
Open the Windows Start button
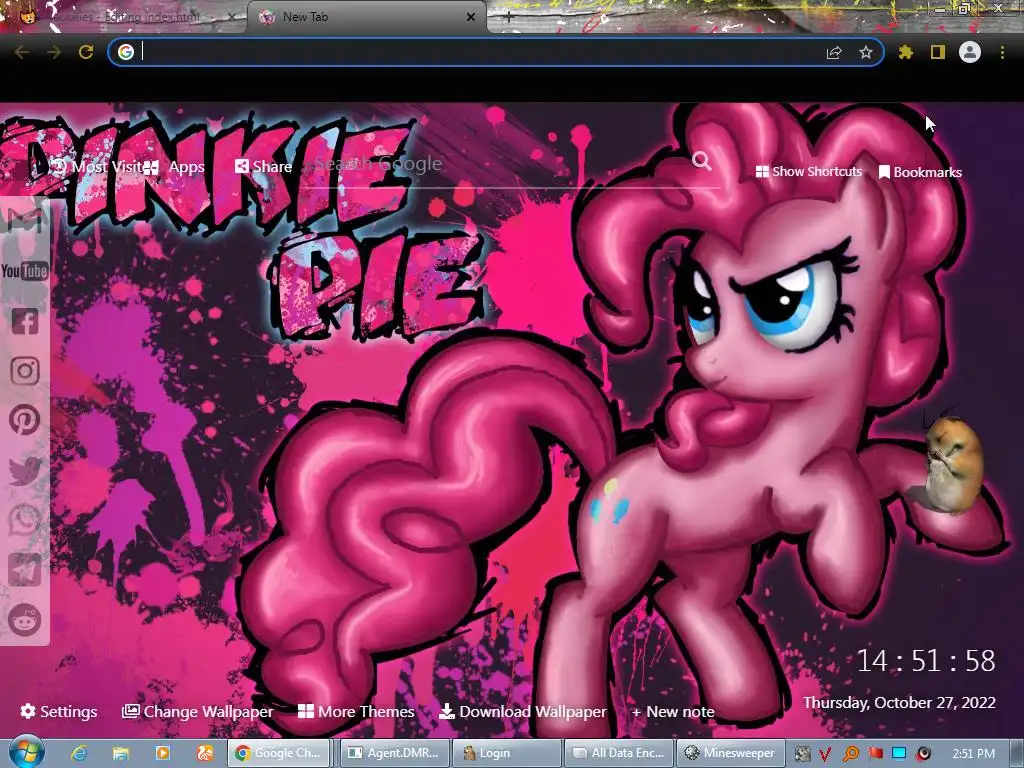(x=27, y=752)
